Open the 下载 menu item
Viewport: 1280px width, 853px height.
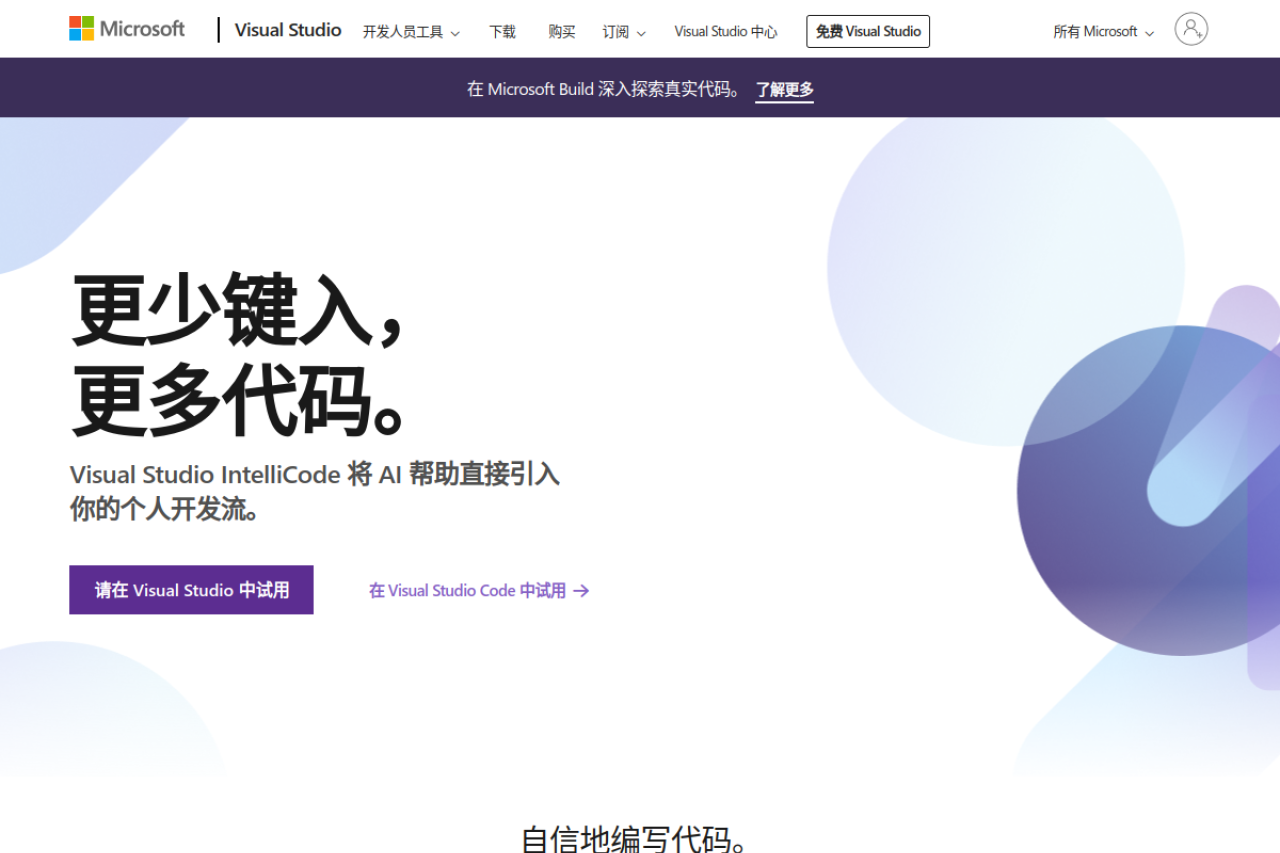[x=502, y=32]
